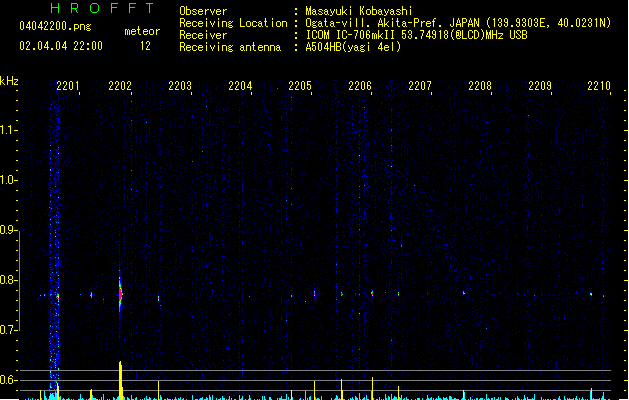Click the Receiving antenna label

pyautogui.click(x=230, y=47)
